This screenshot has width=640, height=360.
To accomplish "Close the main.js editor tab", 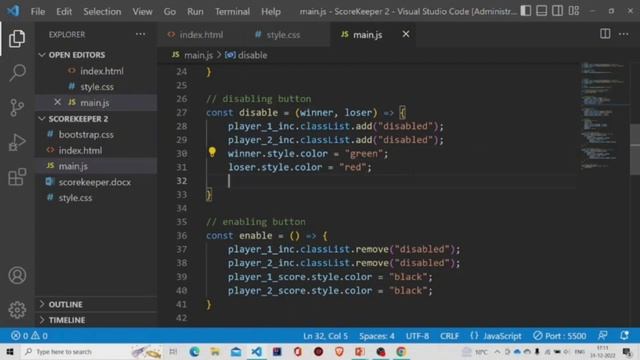I will click(406, 34).
